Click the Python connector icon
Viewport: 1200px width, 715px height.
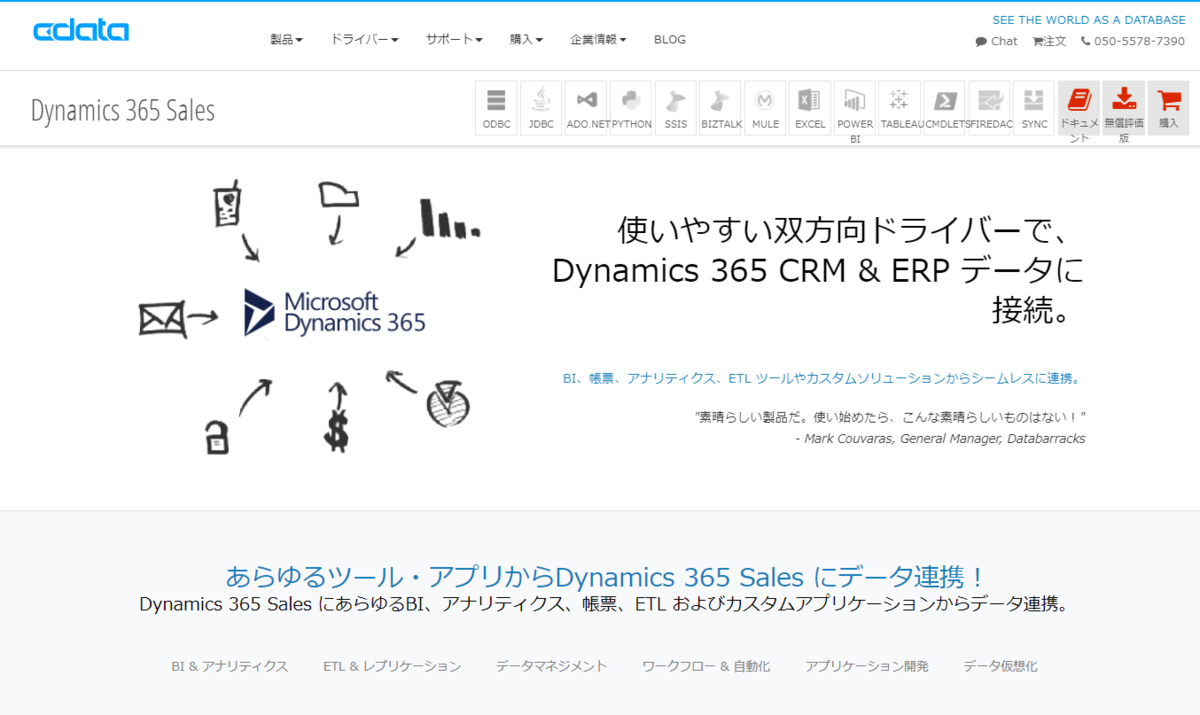click(x=631, y=108)
